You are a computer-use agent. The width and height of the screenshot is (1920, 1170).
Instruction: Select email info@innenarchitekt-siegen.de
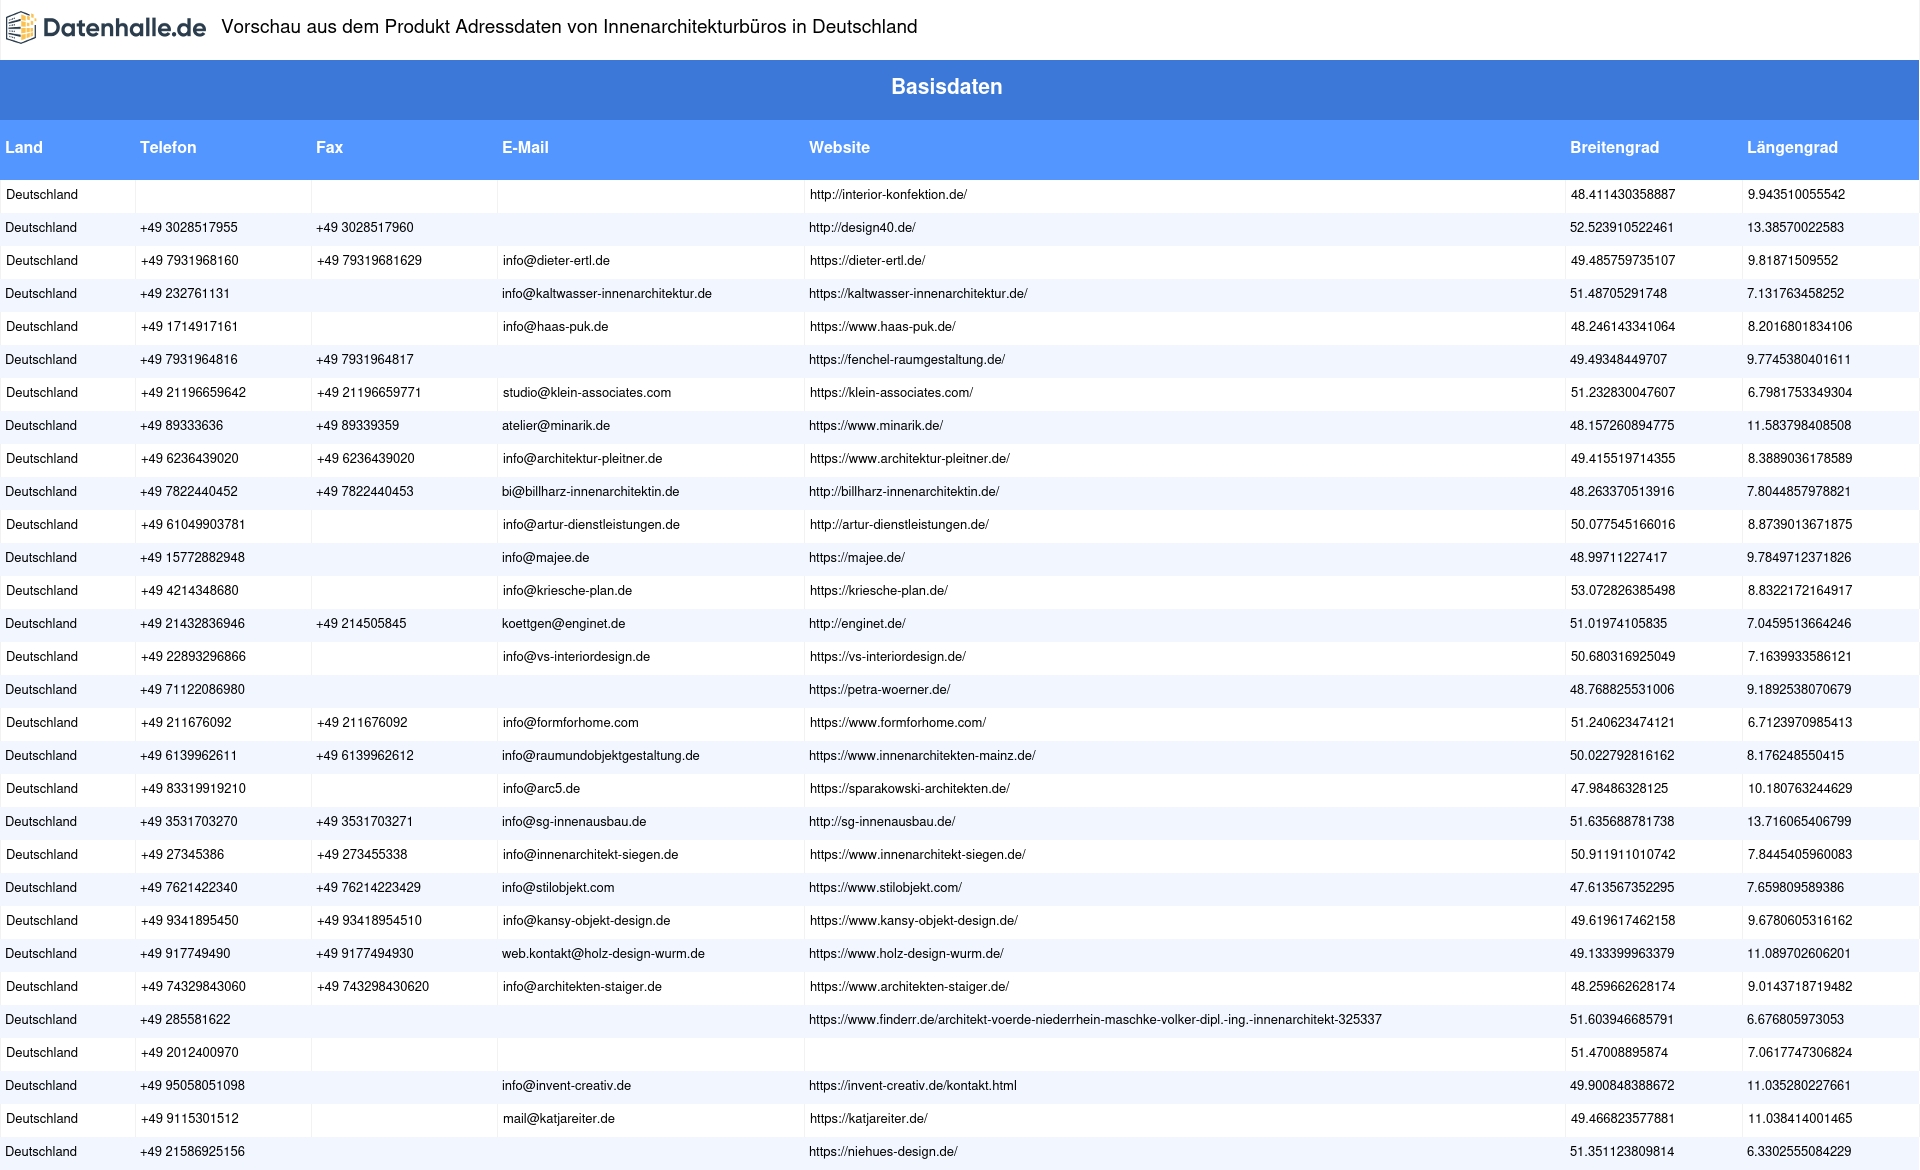pyautogui.click(x=590, y=855)
